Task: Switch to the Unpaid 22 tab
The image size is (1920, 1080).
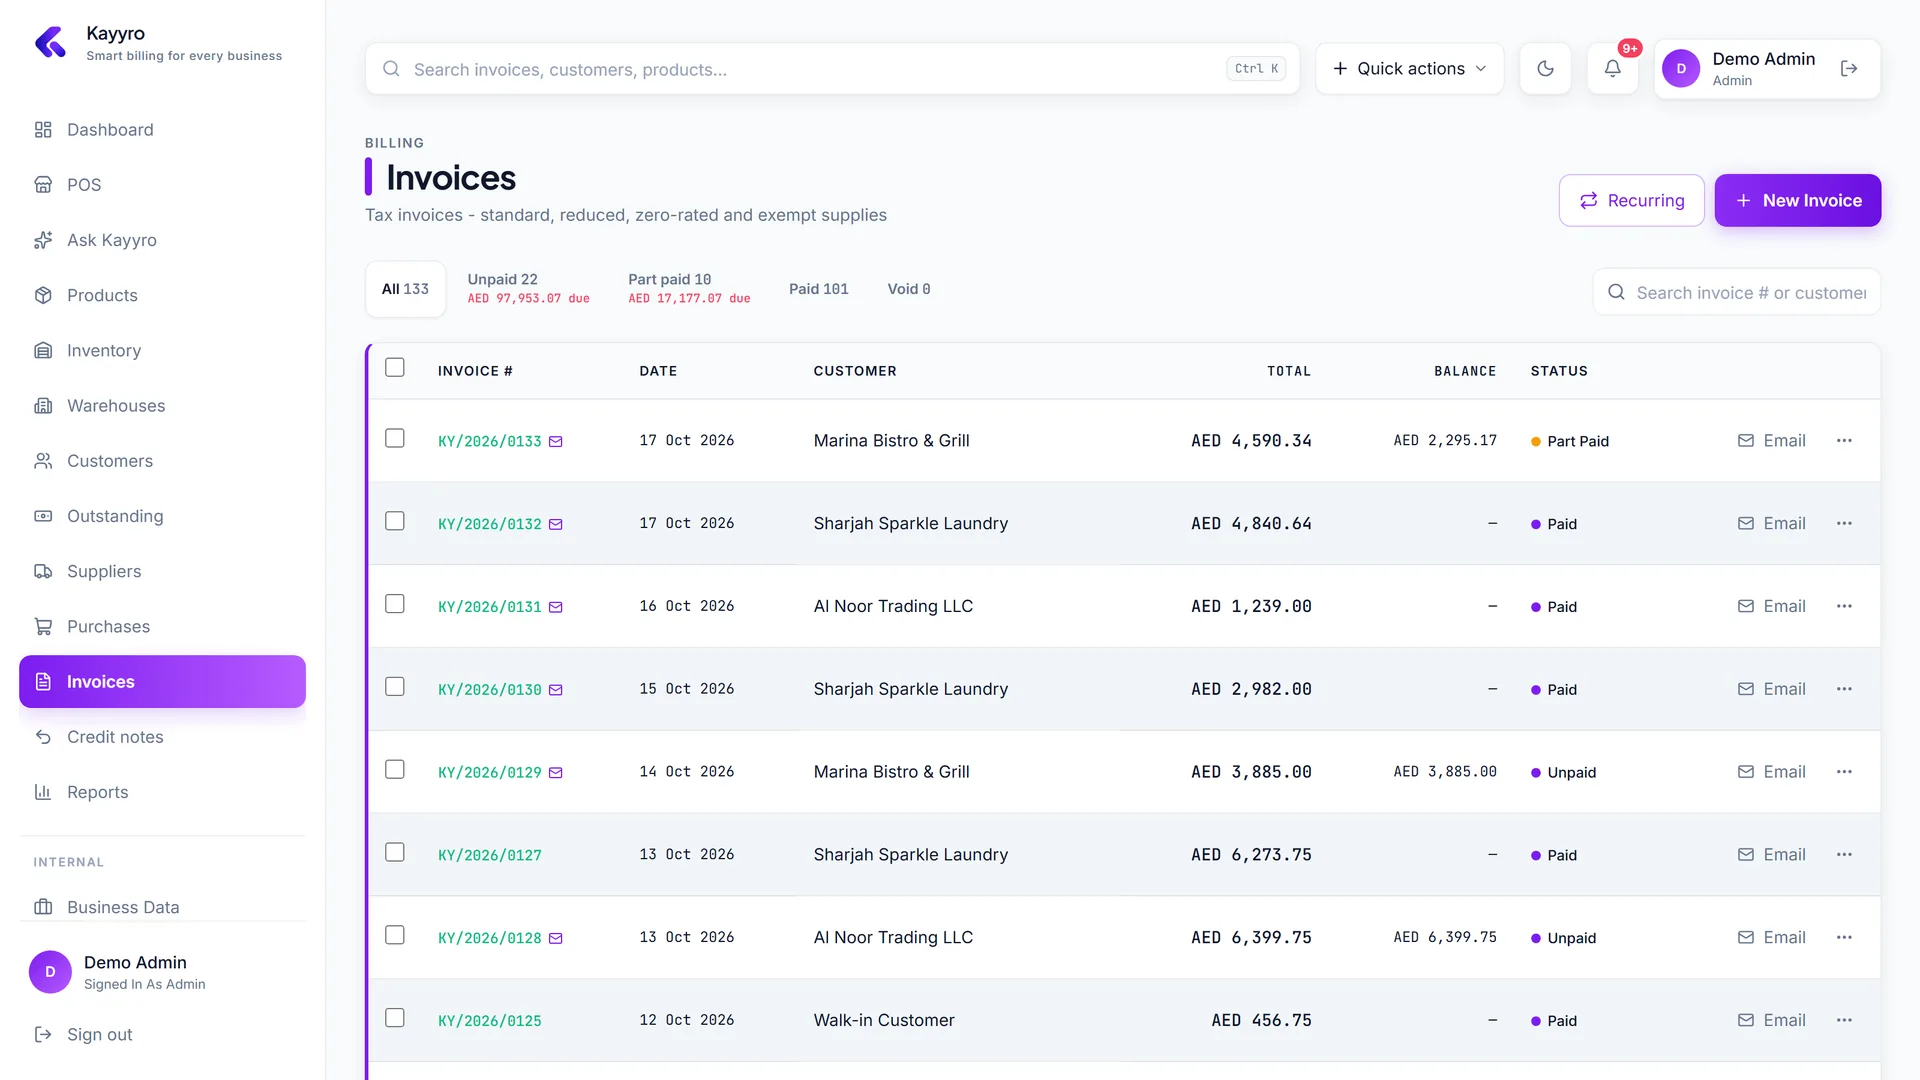Action: pos(528,289)
